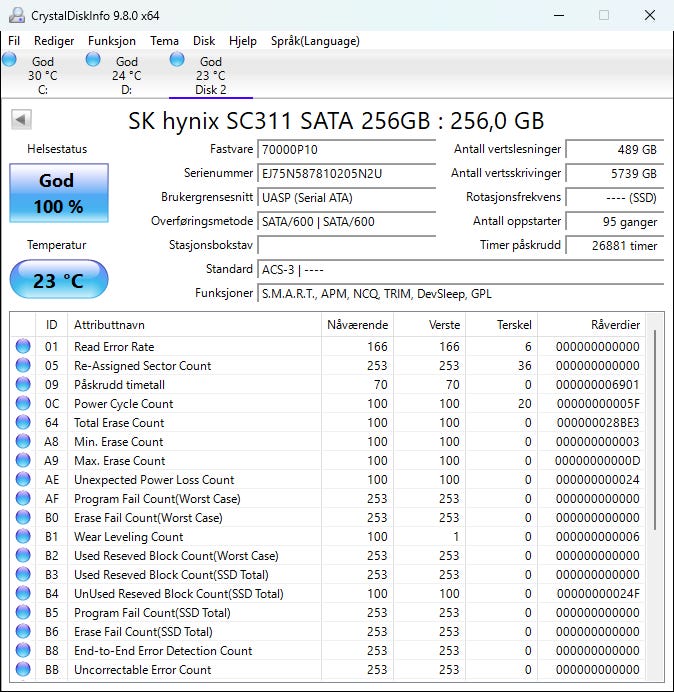Click the attribute list vertical scrollbar
This screenshot has height=692, width=674.
[656, 430]
